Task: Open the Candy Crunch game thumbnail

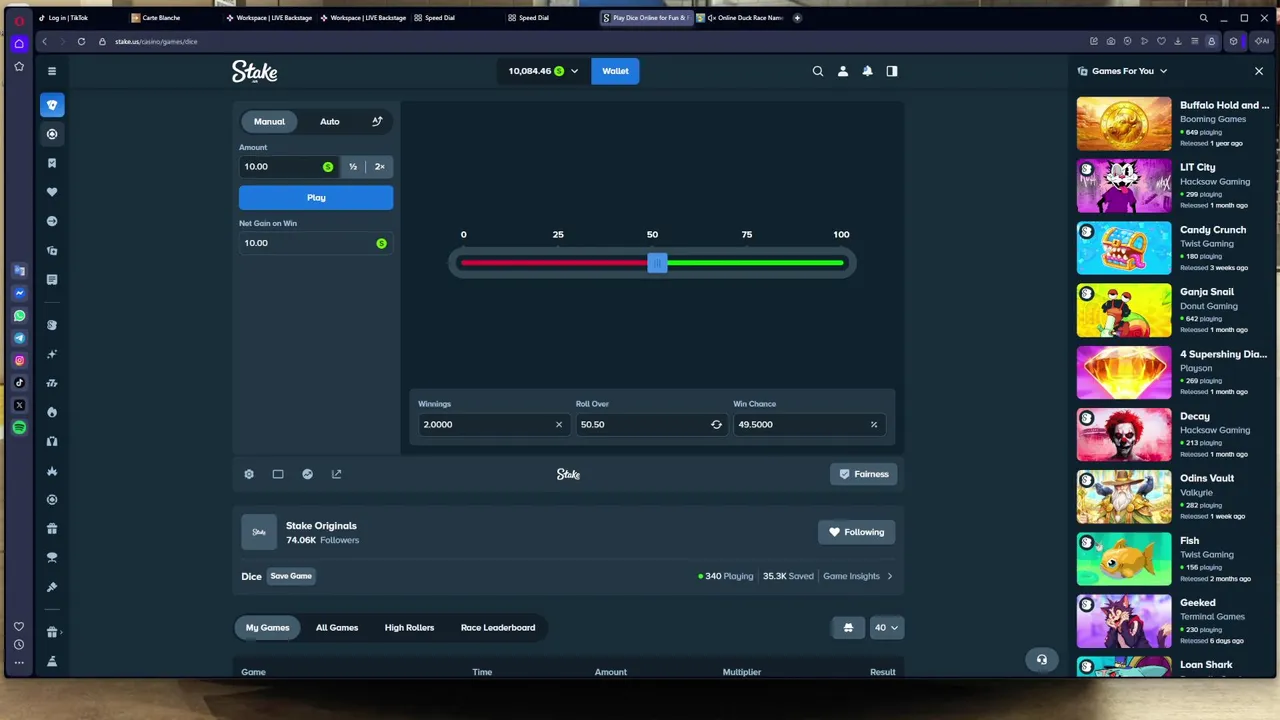Action: click(1124, 248)
